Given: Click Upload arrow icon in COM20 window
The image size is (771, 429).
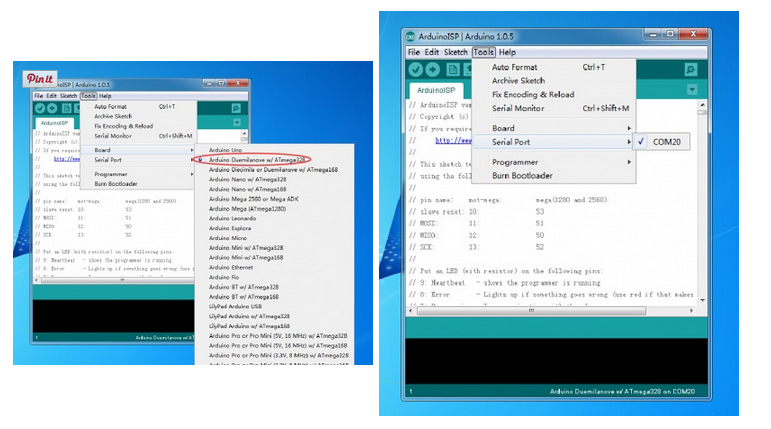Looking at the screenshot, I should [433, 70].
